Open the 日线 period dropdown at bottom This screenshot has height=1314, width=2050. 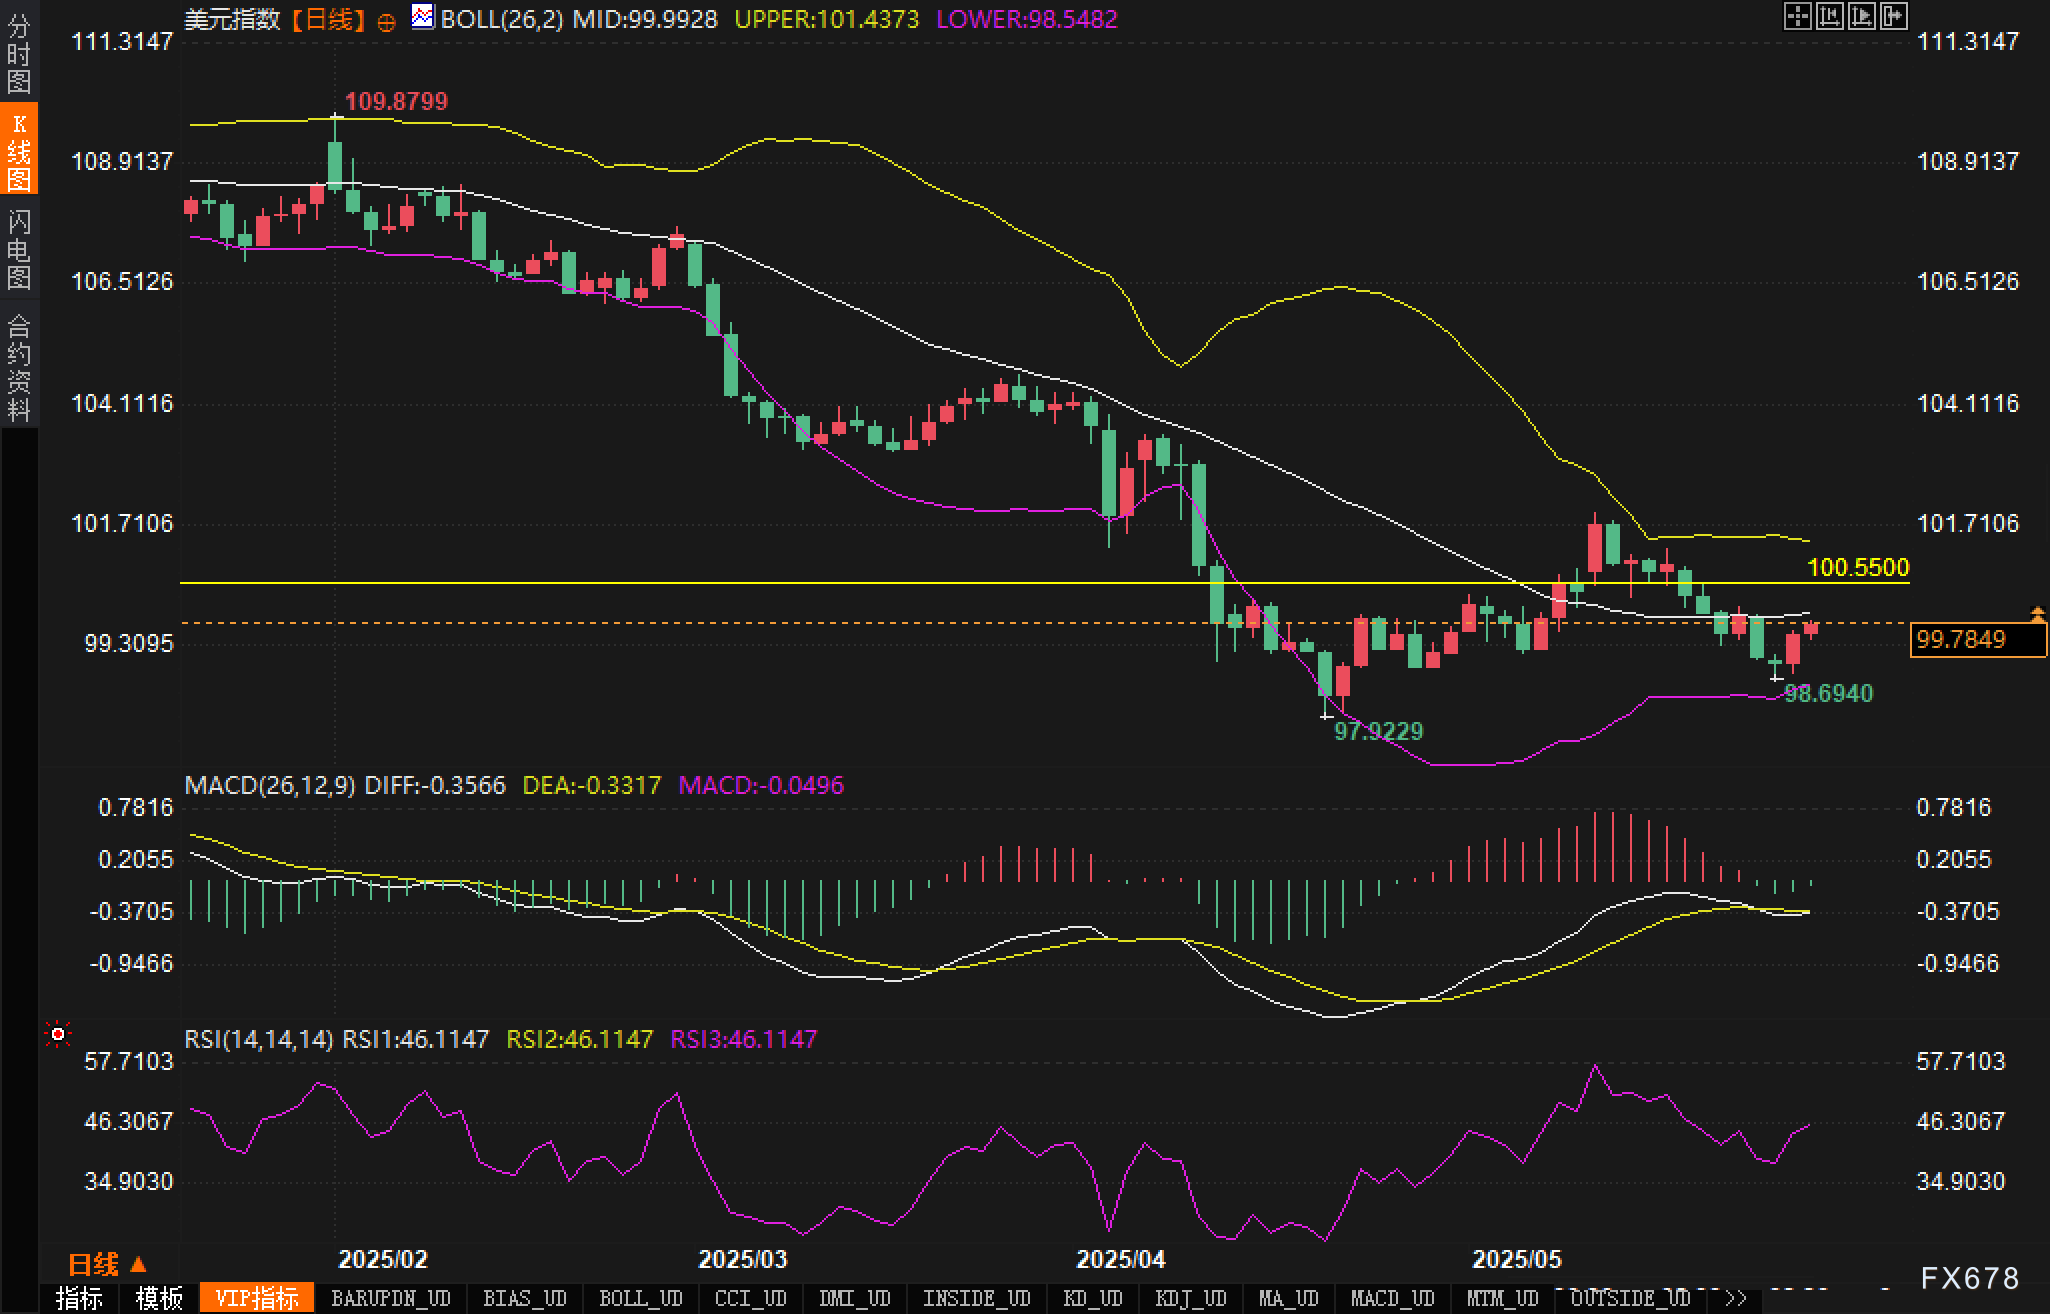click(x=106, y=1264)
